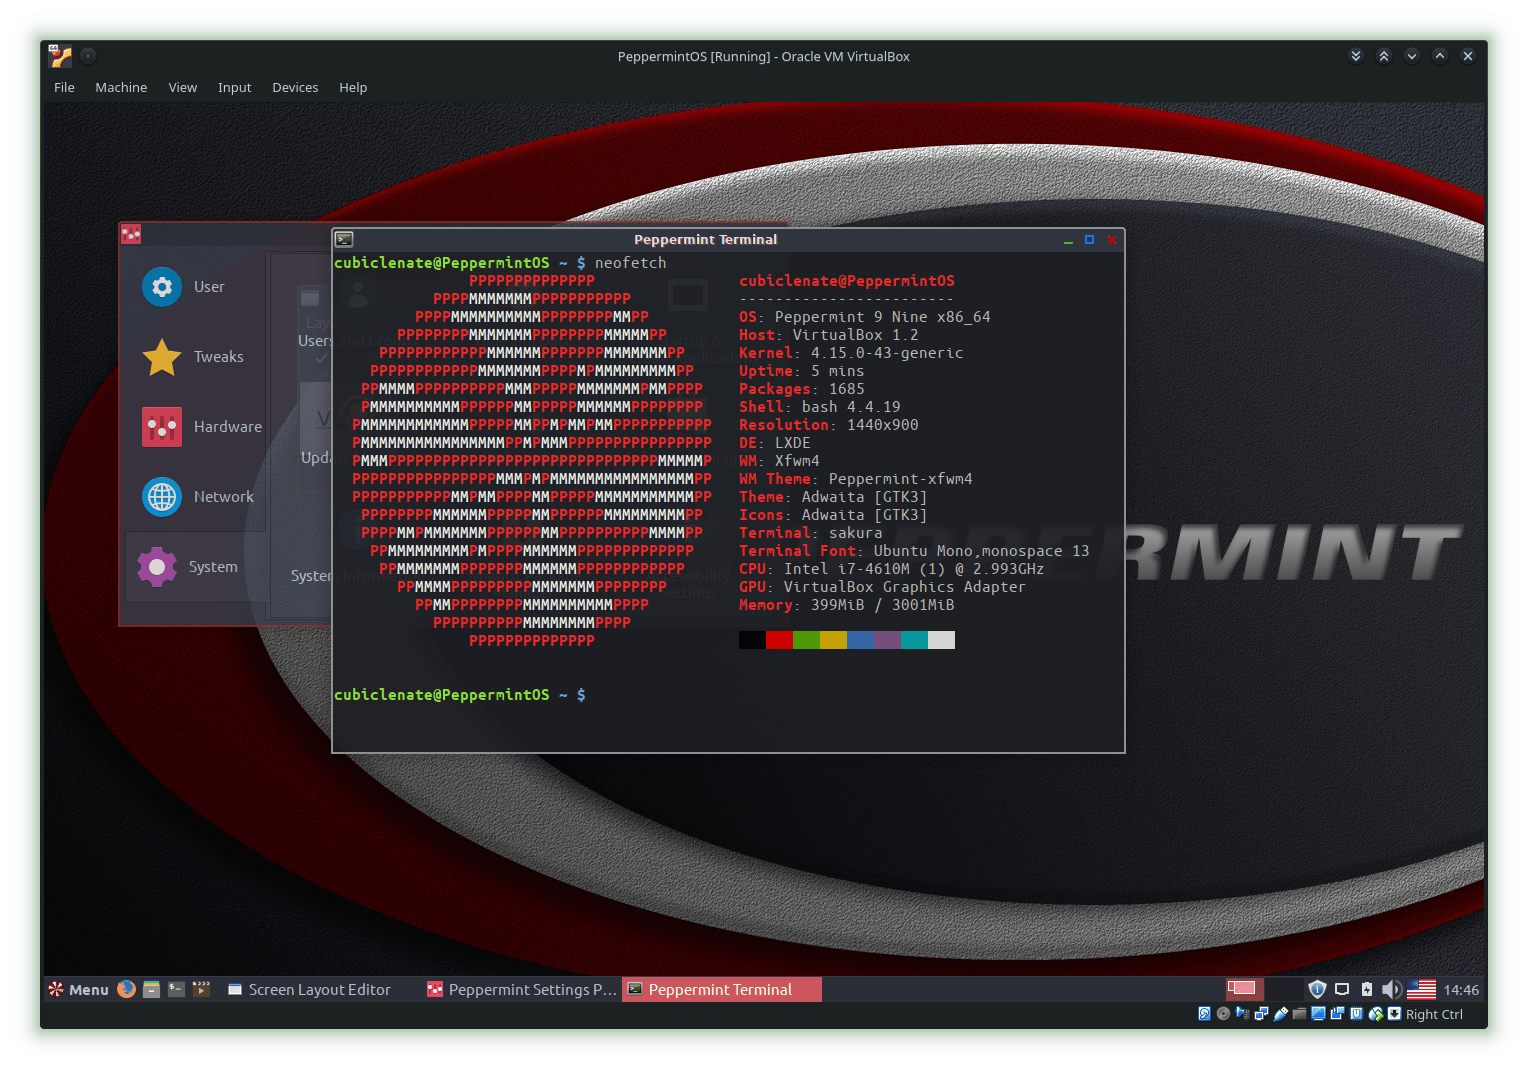
Task: Open User settings in Peppermint Settings sidebar
Action: point(196,286)
